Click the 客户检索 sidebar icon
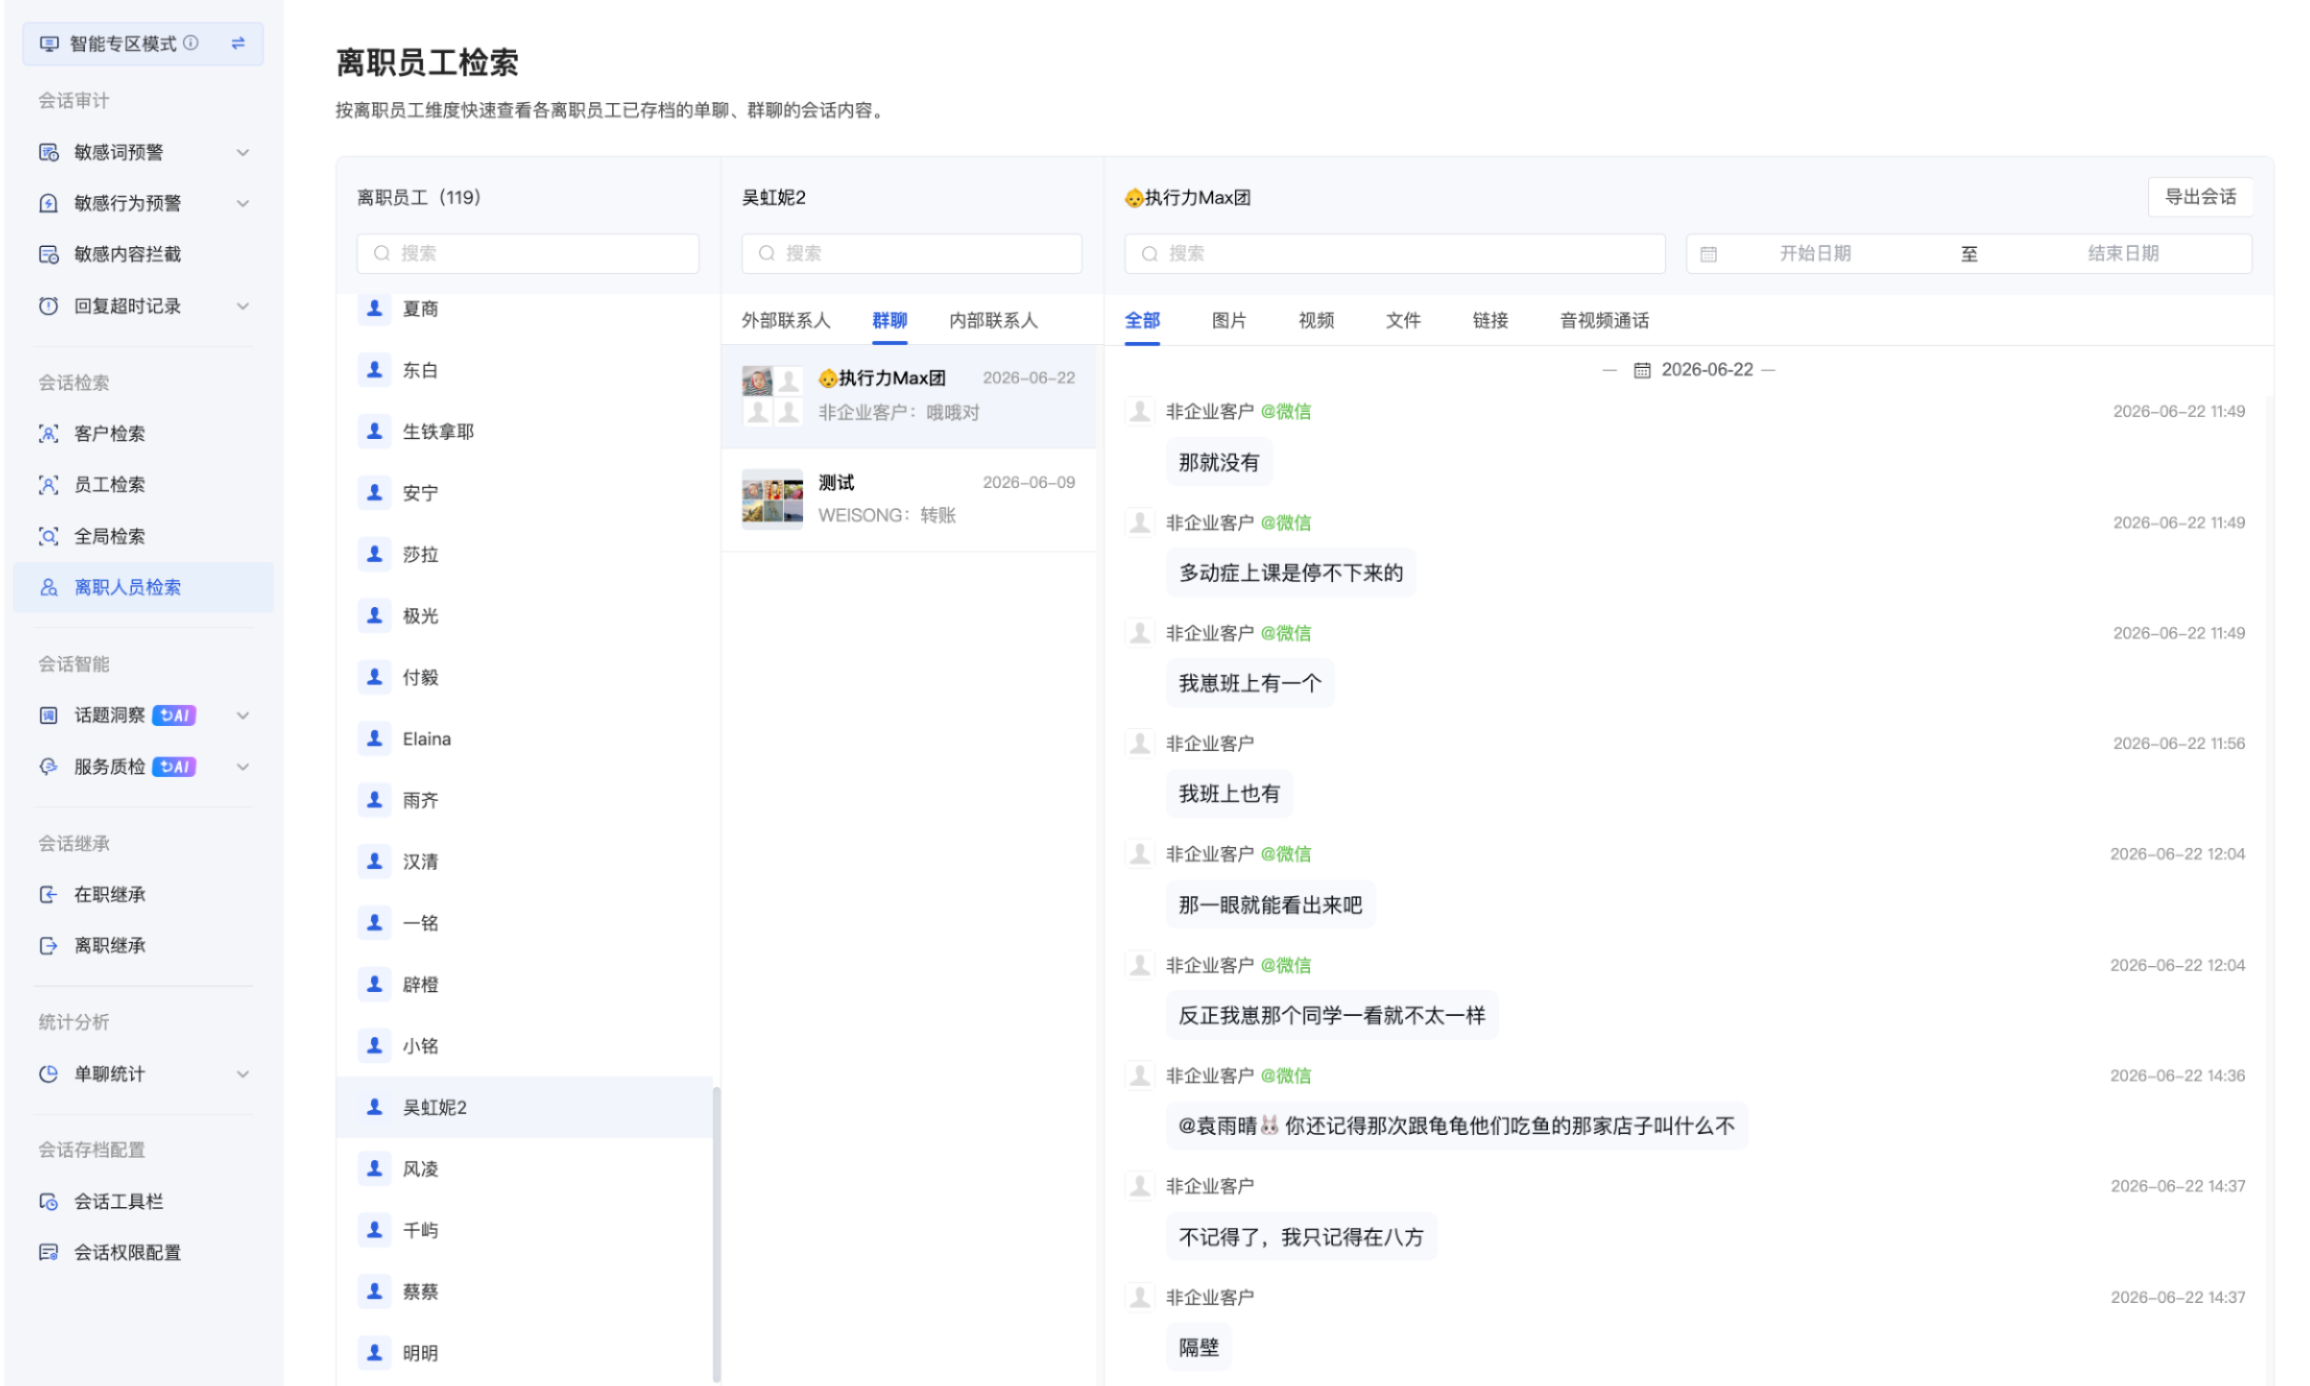The height and width of the screenshot is (1386, 2310). coord(48,433)
